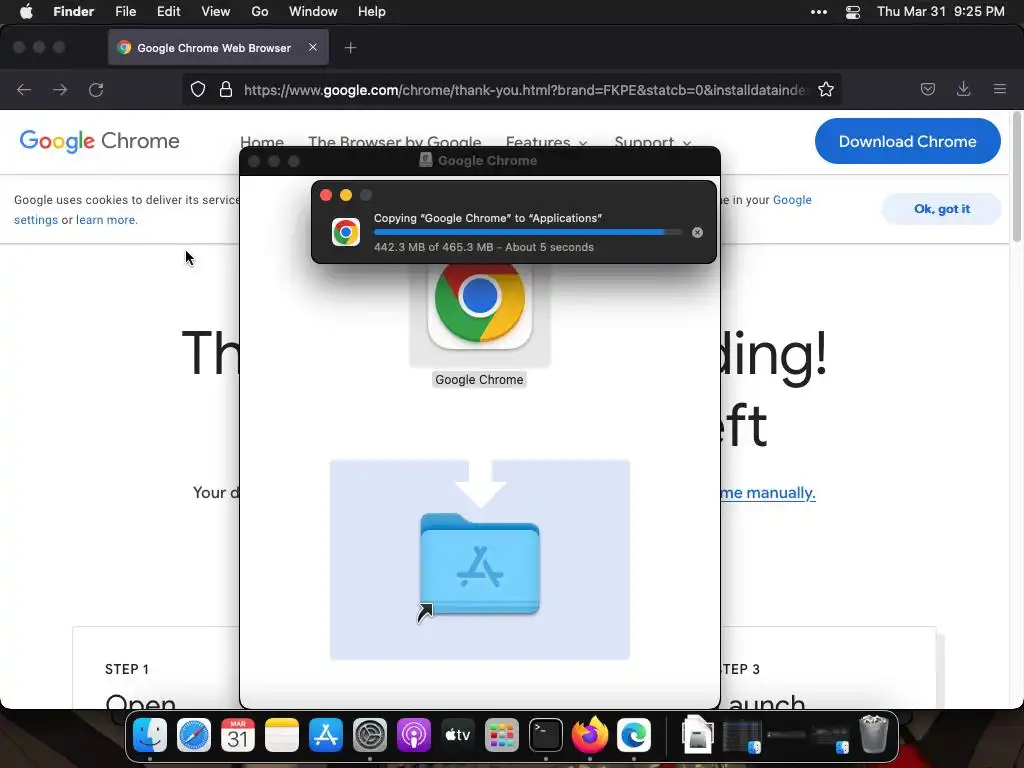This screenshot has width=1024, height=768.
Task: Open Finder from the Dock
Action: [150, 735]
